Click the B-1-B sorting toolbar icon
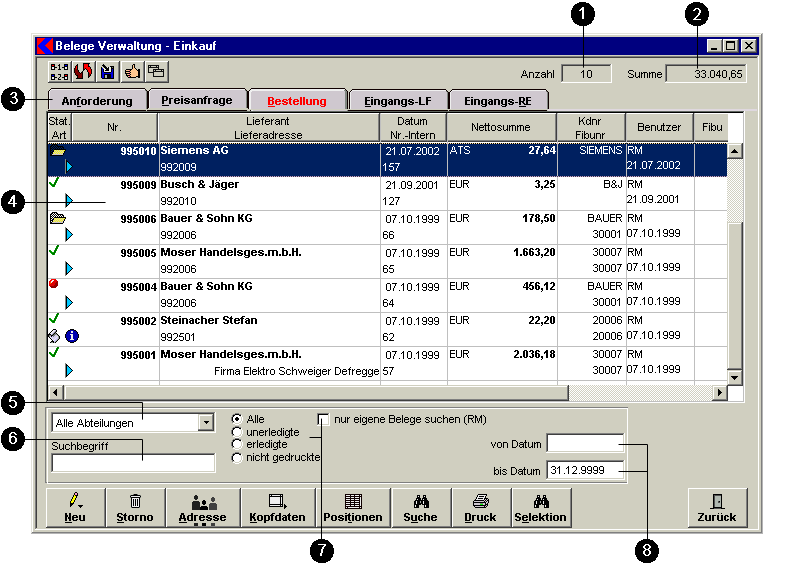The height and width of the screenshot is (567, 794). 59,72
